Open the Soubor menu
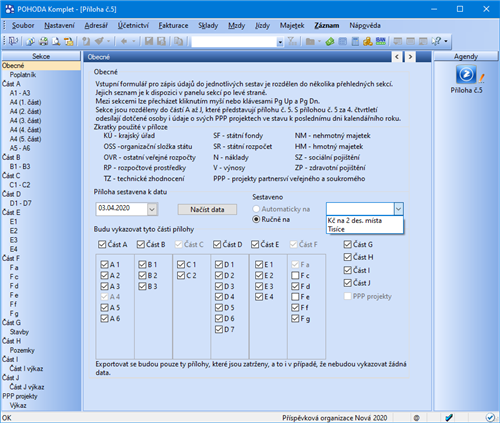 (23, 25)
